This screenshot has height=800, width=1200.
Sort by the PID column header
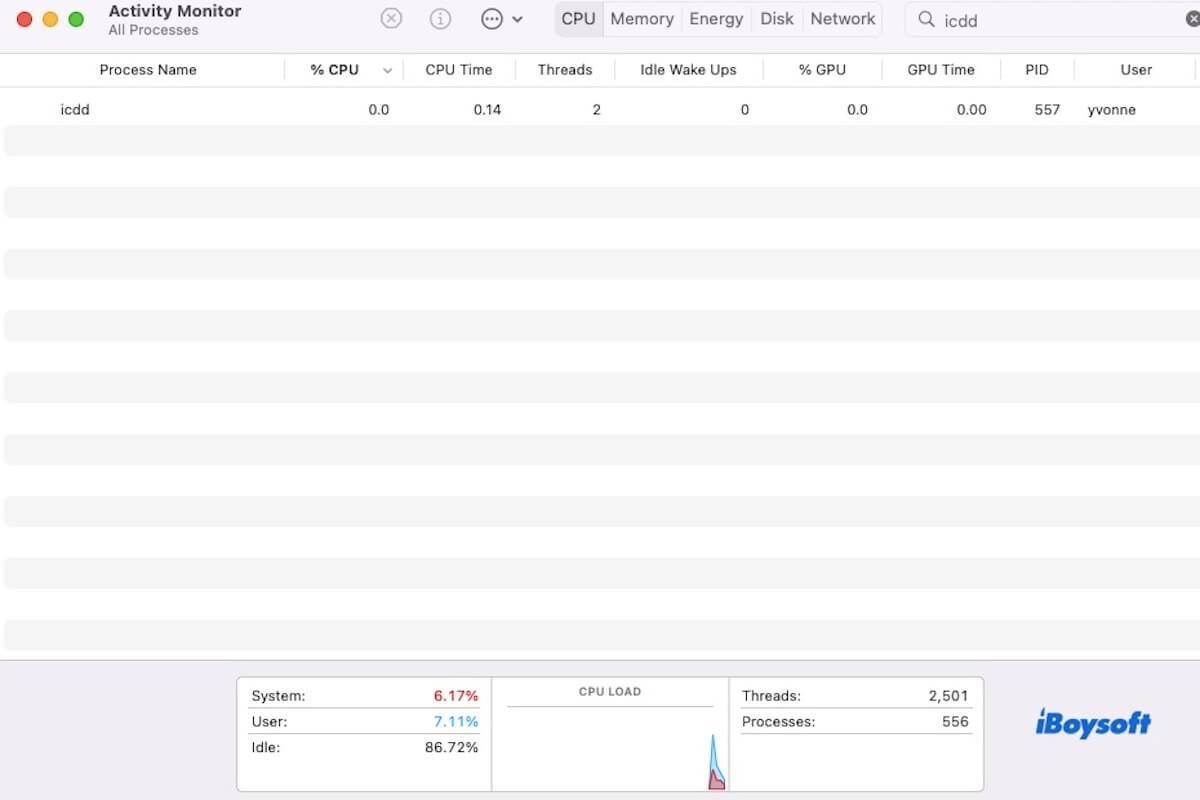tap(1036, 70)
